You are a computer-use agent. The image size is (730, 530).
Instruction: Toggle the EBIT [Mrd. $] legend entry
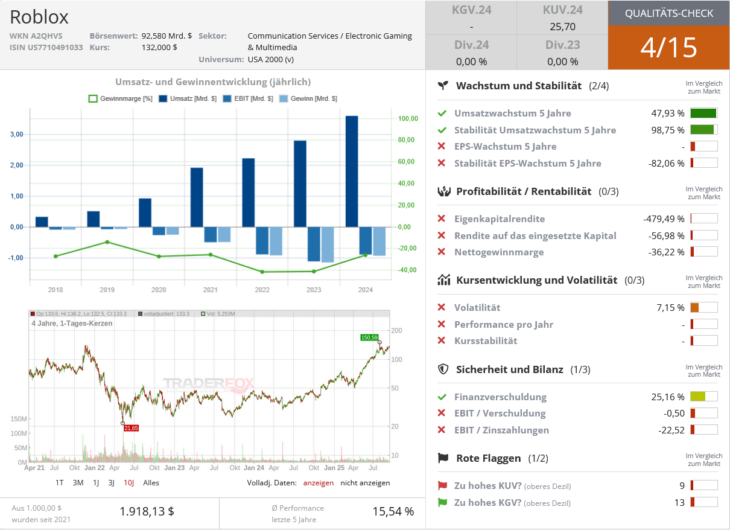pos(248,99)
